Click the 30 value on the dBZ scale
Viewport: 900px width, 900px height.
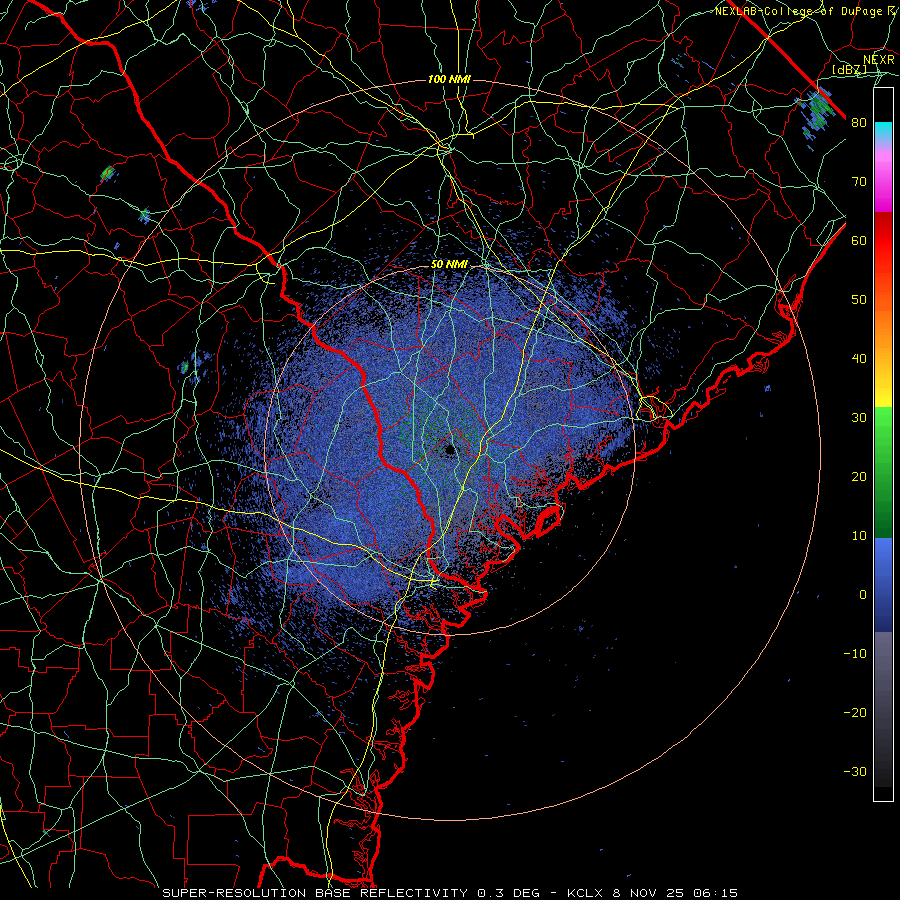point(859,418)
